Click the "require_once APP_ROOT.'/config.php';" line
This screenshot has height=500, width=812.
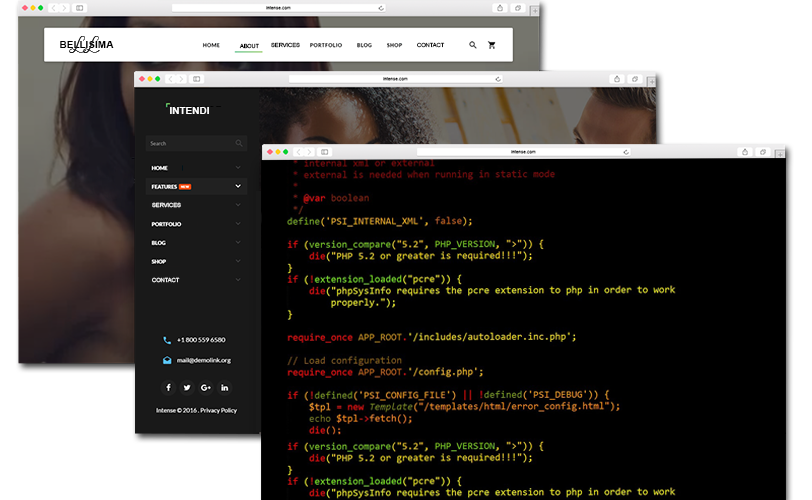pyautogui.click(x=385, y=372)
